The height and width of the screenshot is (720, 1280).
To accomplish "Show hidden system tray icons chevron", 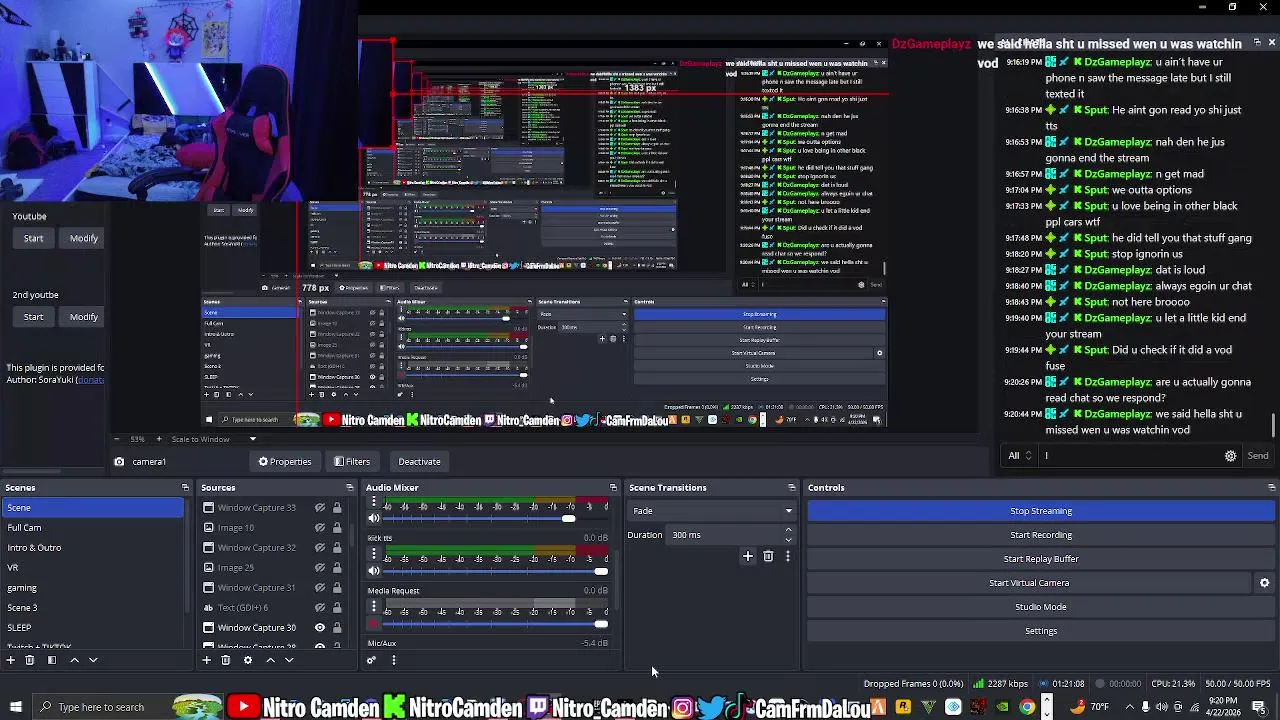I will [x=1130, y=707].
